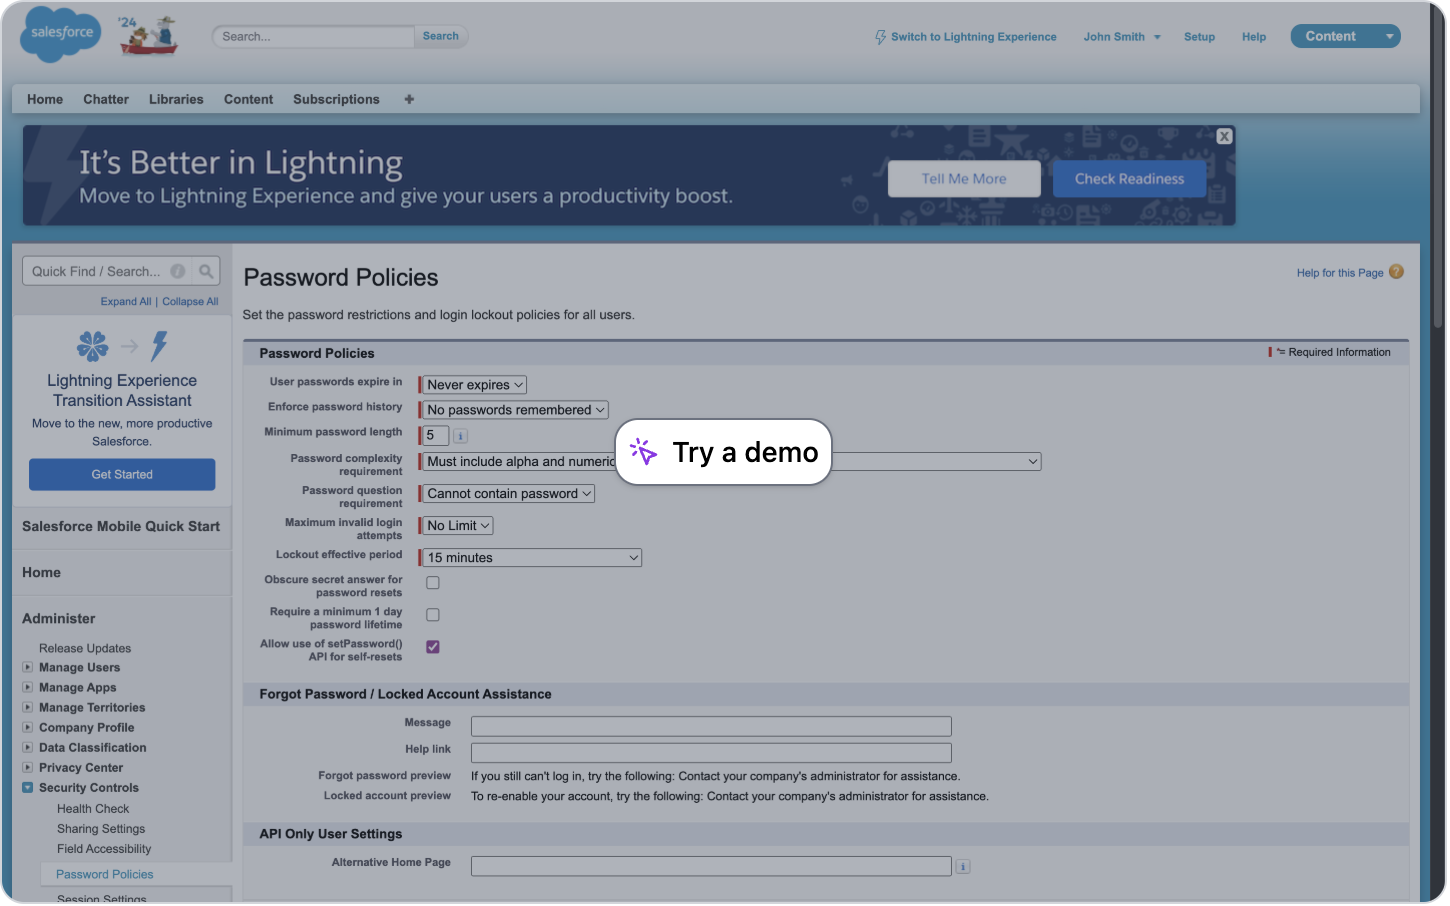Click the Salesforce cloud logo
Viewport: 1450px width, 906px height.
[60, 34]
